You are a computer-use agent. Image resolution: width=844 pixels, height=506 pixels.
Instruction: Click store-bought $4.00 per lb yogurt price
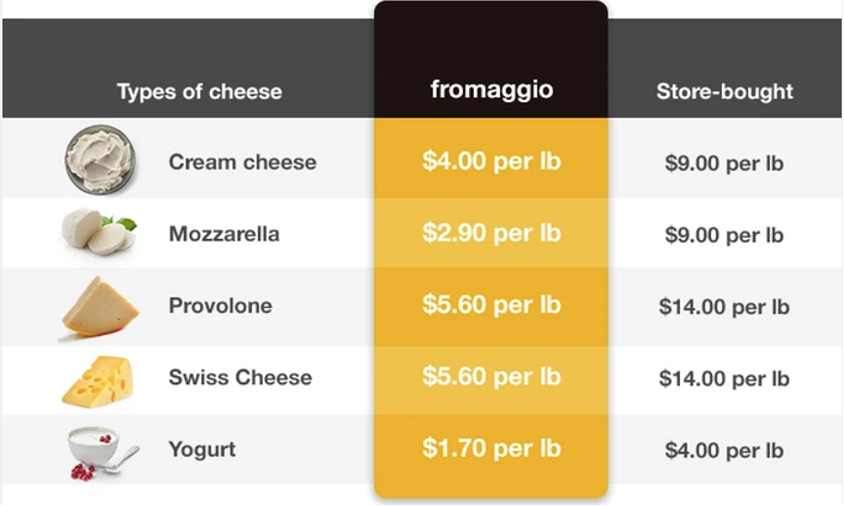(x=724, y=451)
